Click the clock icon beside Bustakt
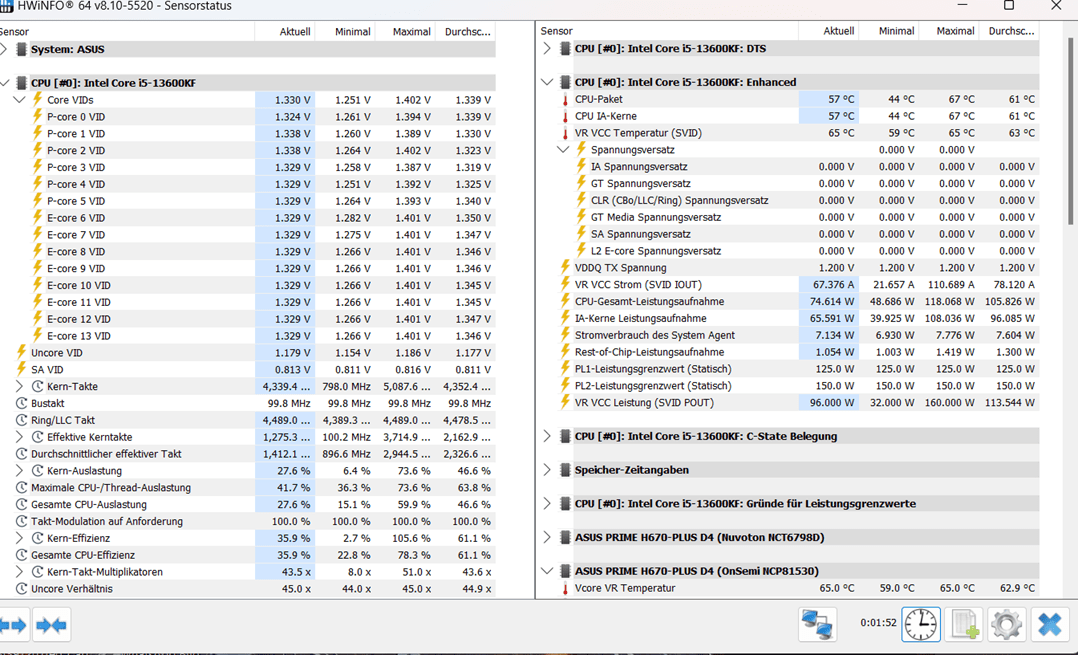 click(x=21, y=403)
